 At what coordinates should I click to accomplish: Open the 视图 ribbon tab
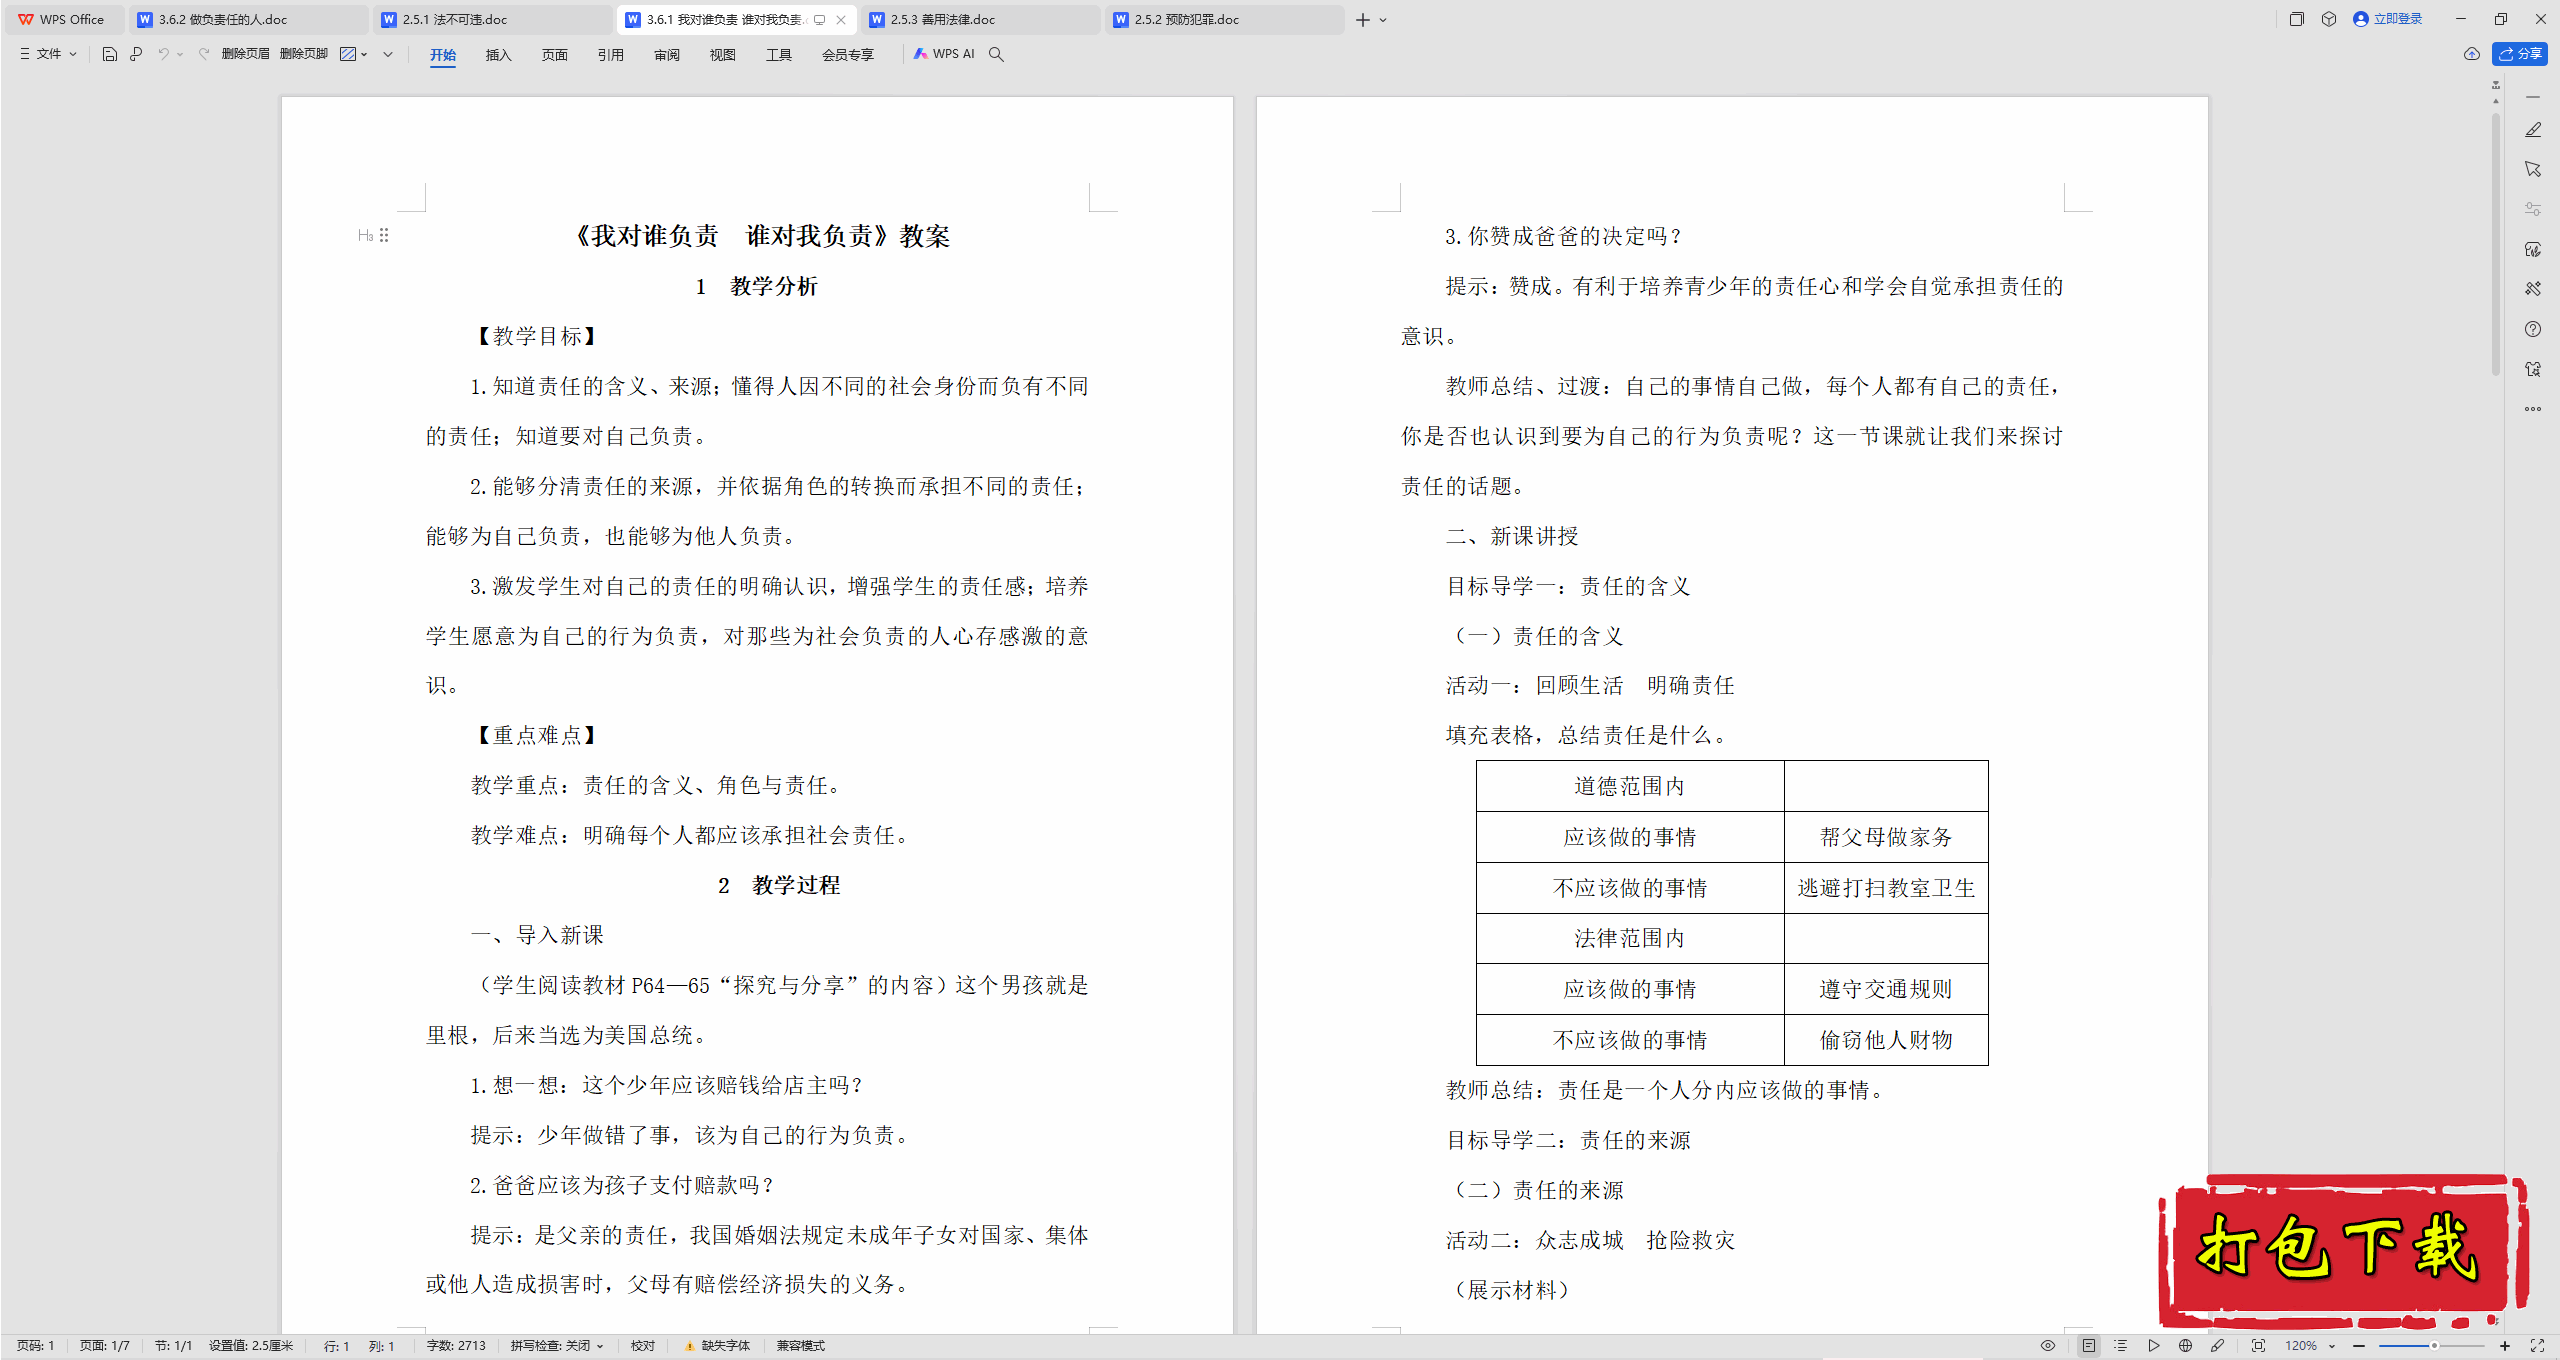(x=722, y=55)
